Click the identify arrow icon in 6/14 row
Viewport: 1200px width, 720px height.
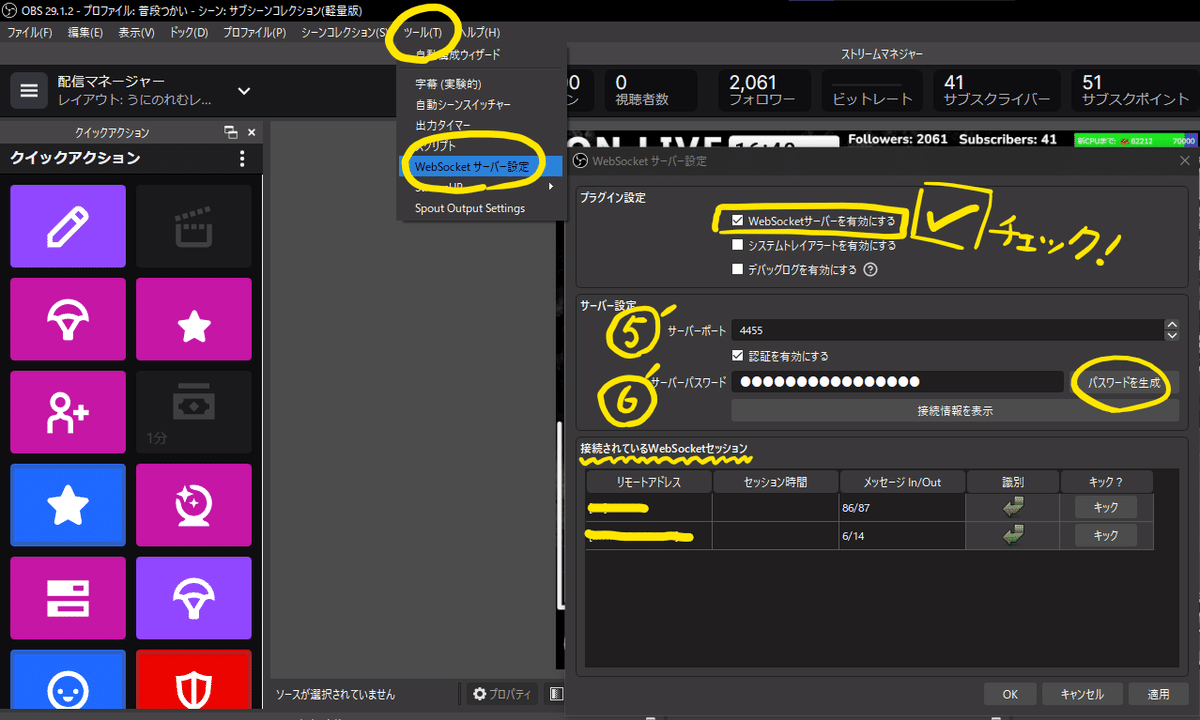click(x=1013, y=535)
